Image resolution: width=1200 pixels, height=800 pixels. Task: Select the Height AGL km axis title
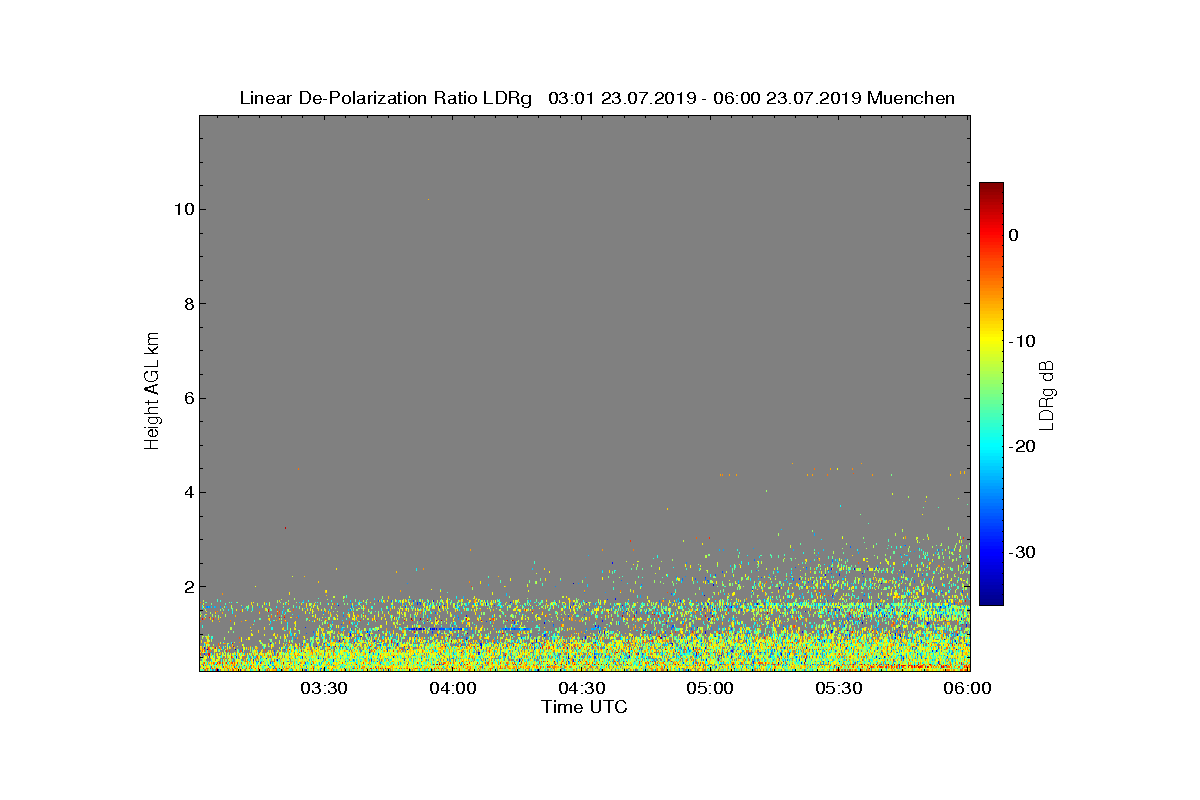(152, 392)
